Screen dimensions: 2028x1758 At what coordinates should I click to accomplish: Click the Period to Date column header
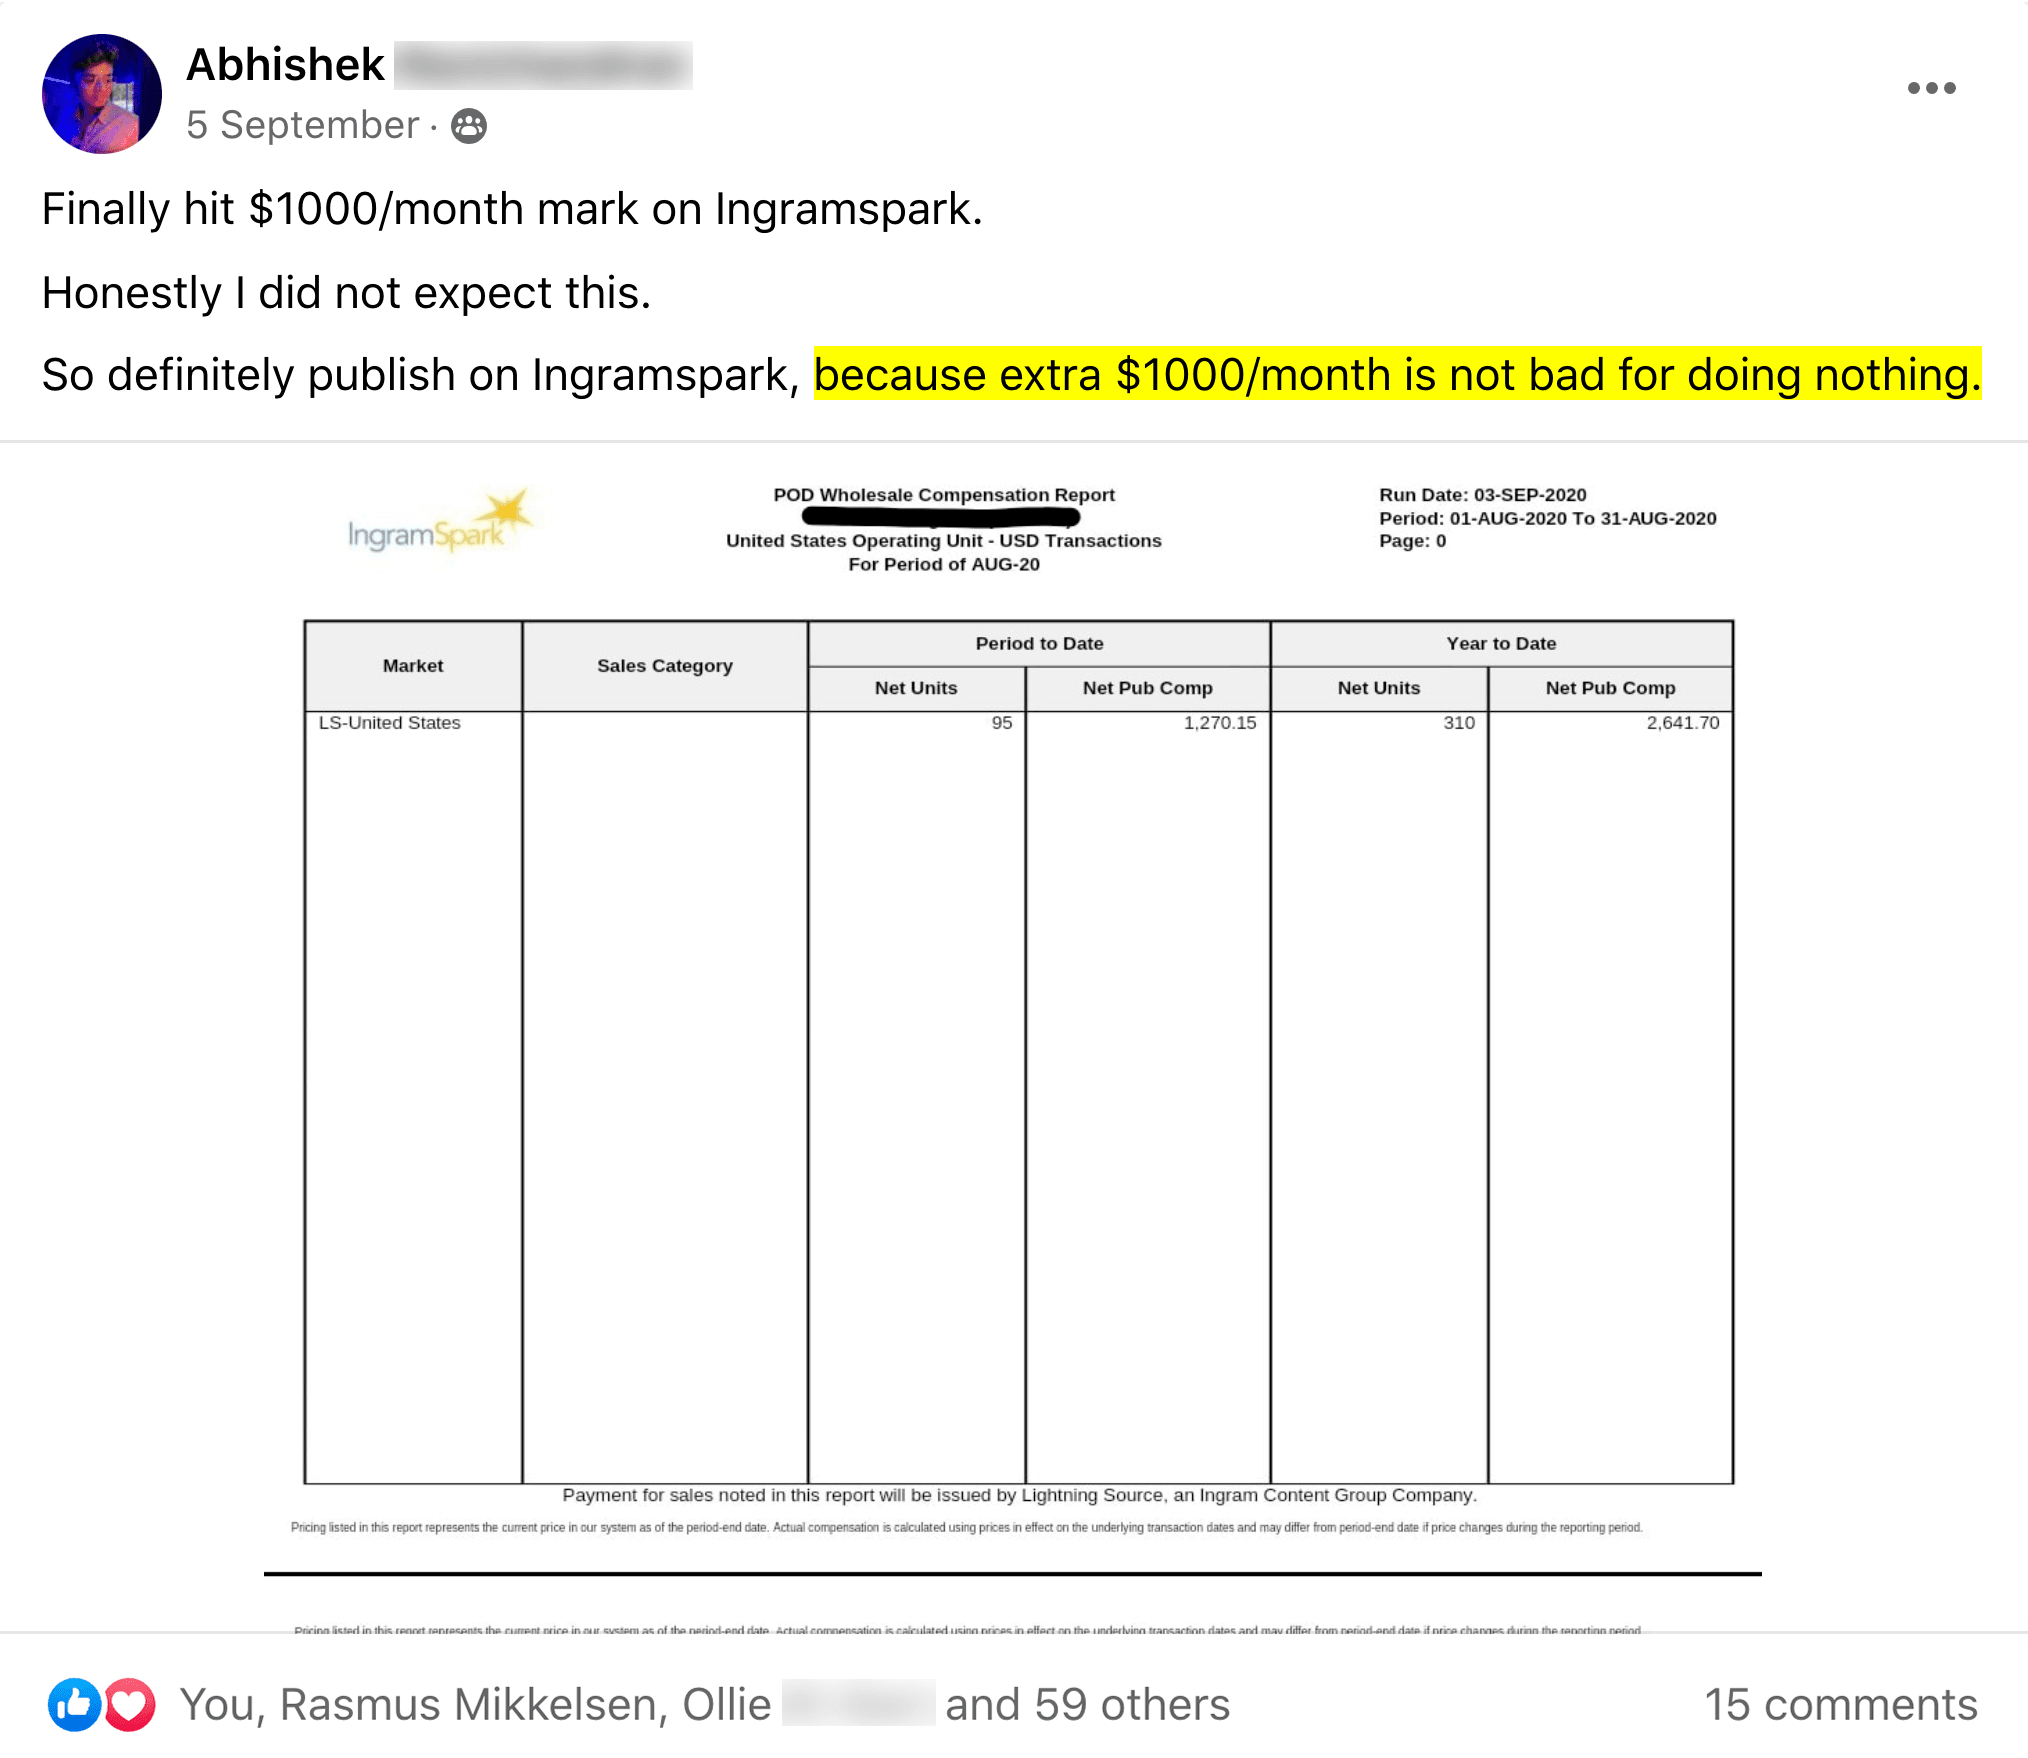coord(1039,644)
